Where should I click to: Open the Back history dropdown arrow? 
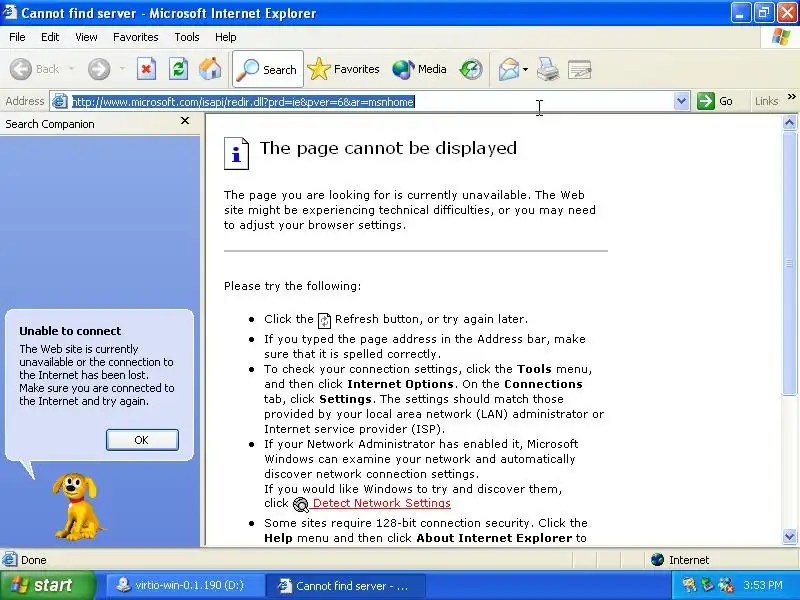pyautogui.click(x=71, y=69)
